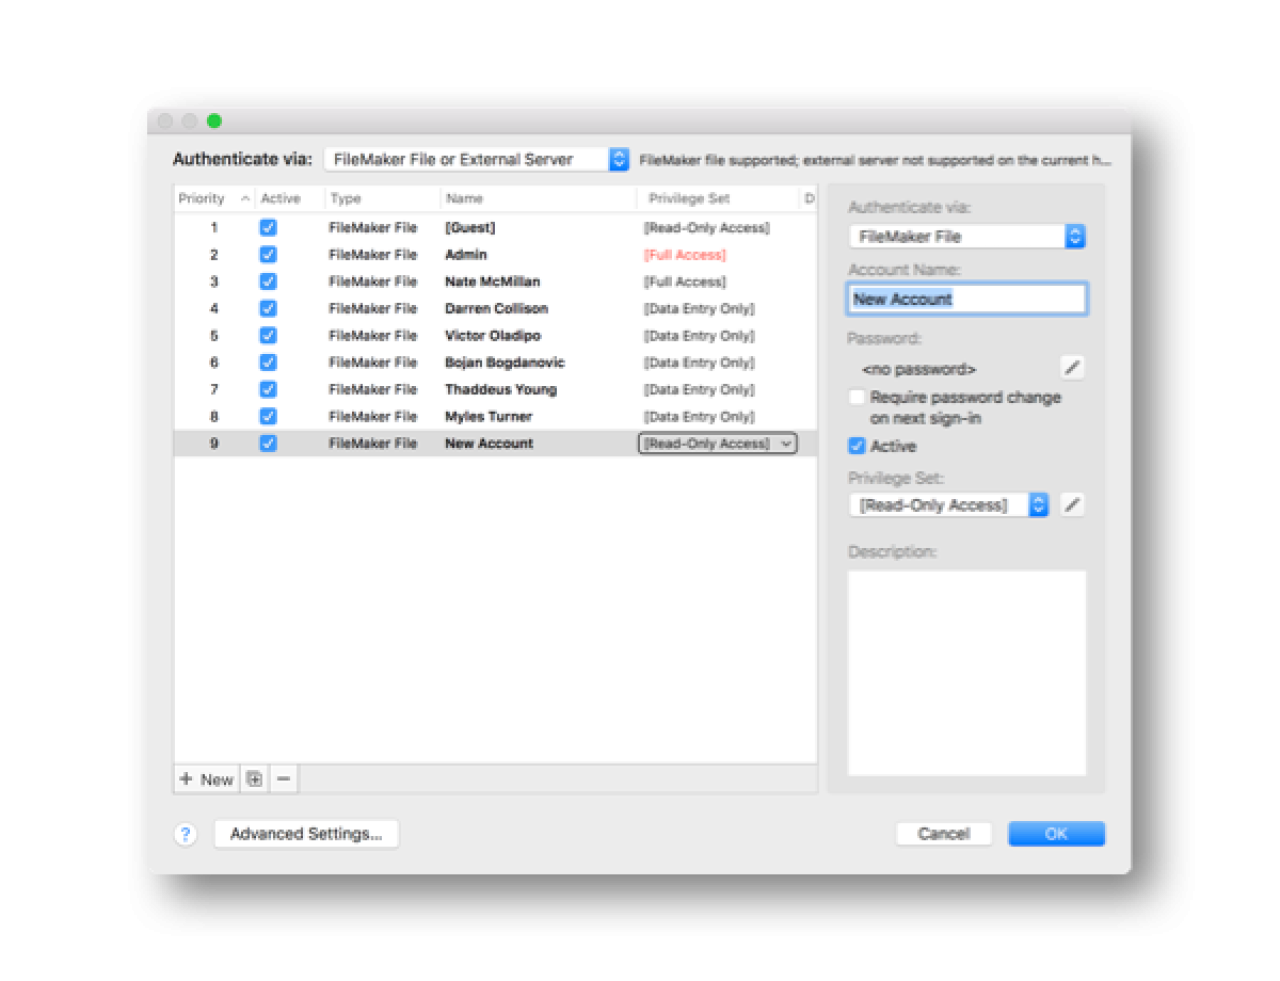Screen dimensions: 1280x981
Task: Open the top Authenticate via dropdown
Action: (477, 159)
